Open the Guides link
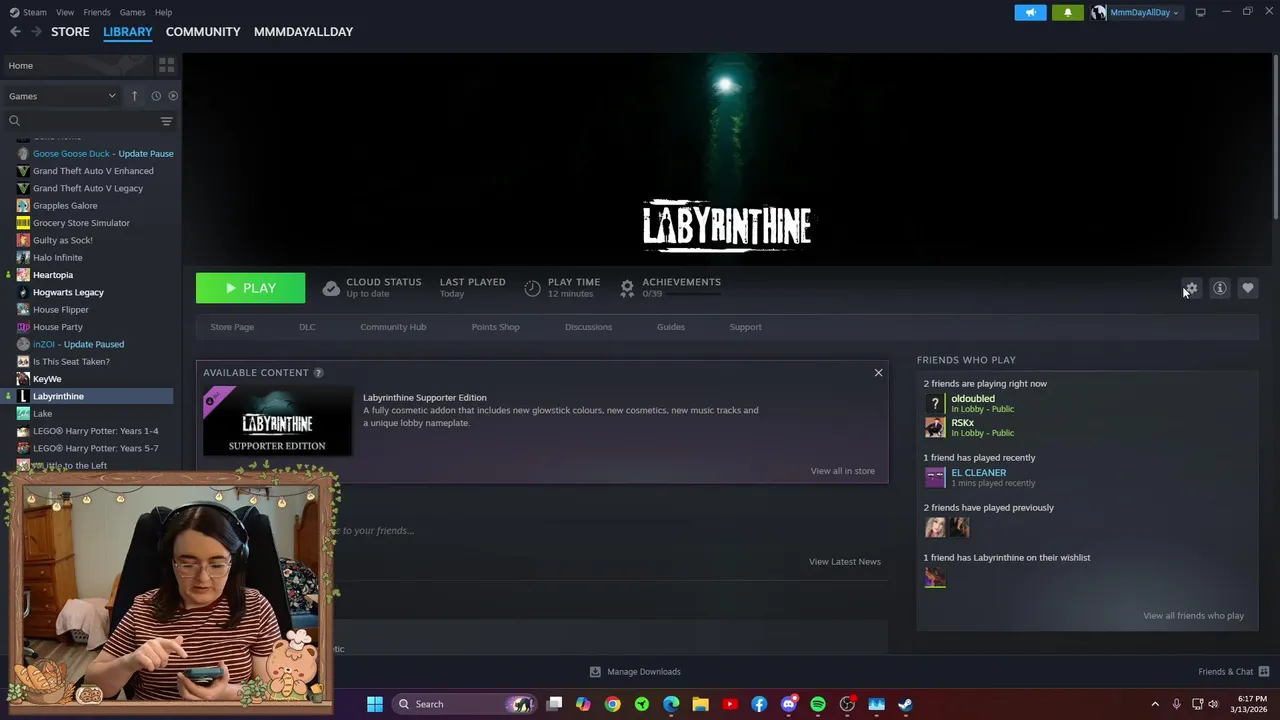This screenshot has width=1280, height=720. tap(670, 327)
